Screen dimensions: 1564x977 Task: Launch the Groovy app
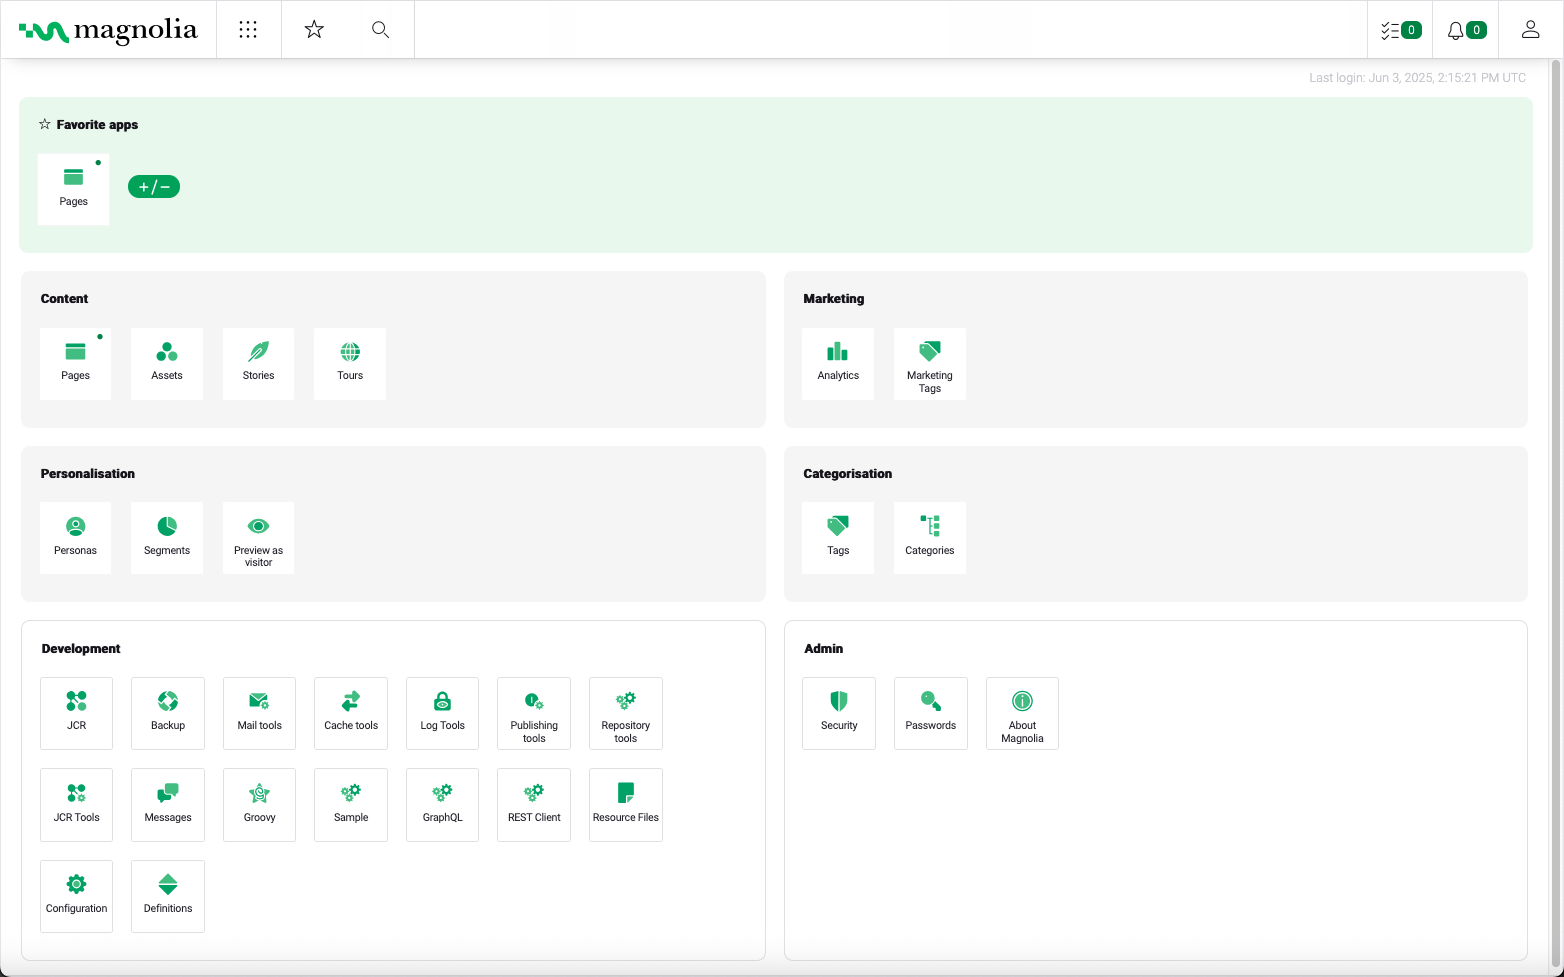point(259,804)
